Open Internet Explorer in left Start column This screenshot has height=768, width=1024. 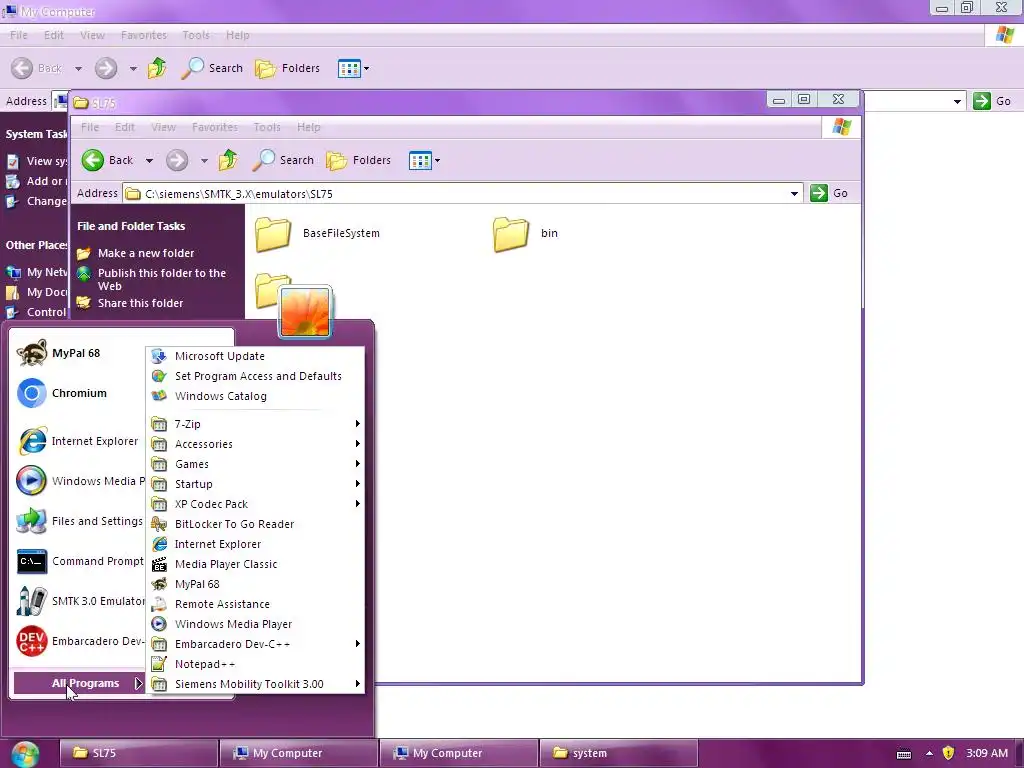pyautogui.click(x=77, y=441)
